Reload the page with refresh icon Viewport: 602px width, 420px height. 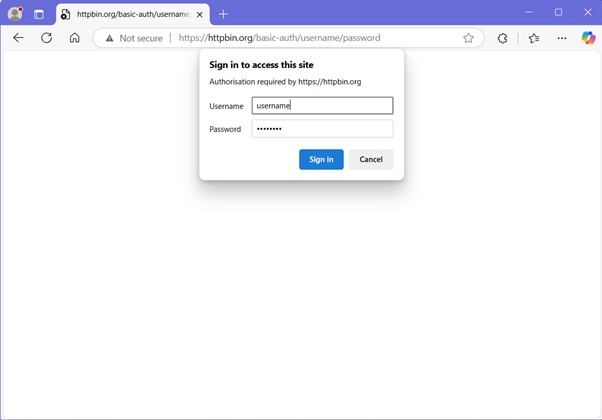pyautogui.click(x=46, y=38)
